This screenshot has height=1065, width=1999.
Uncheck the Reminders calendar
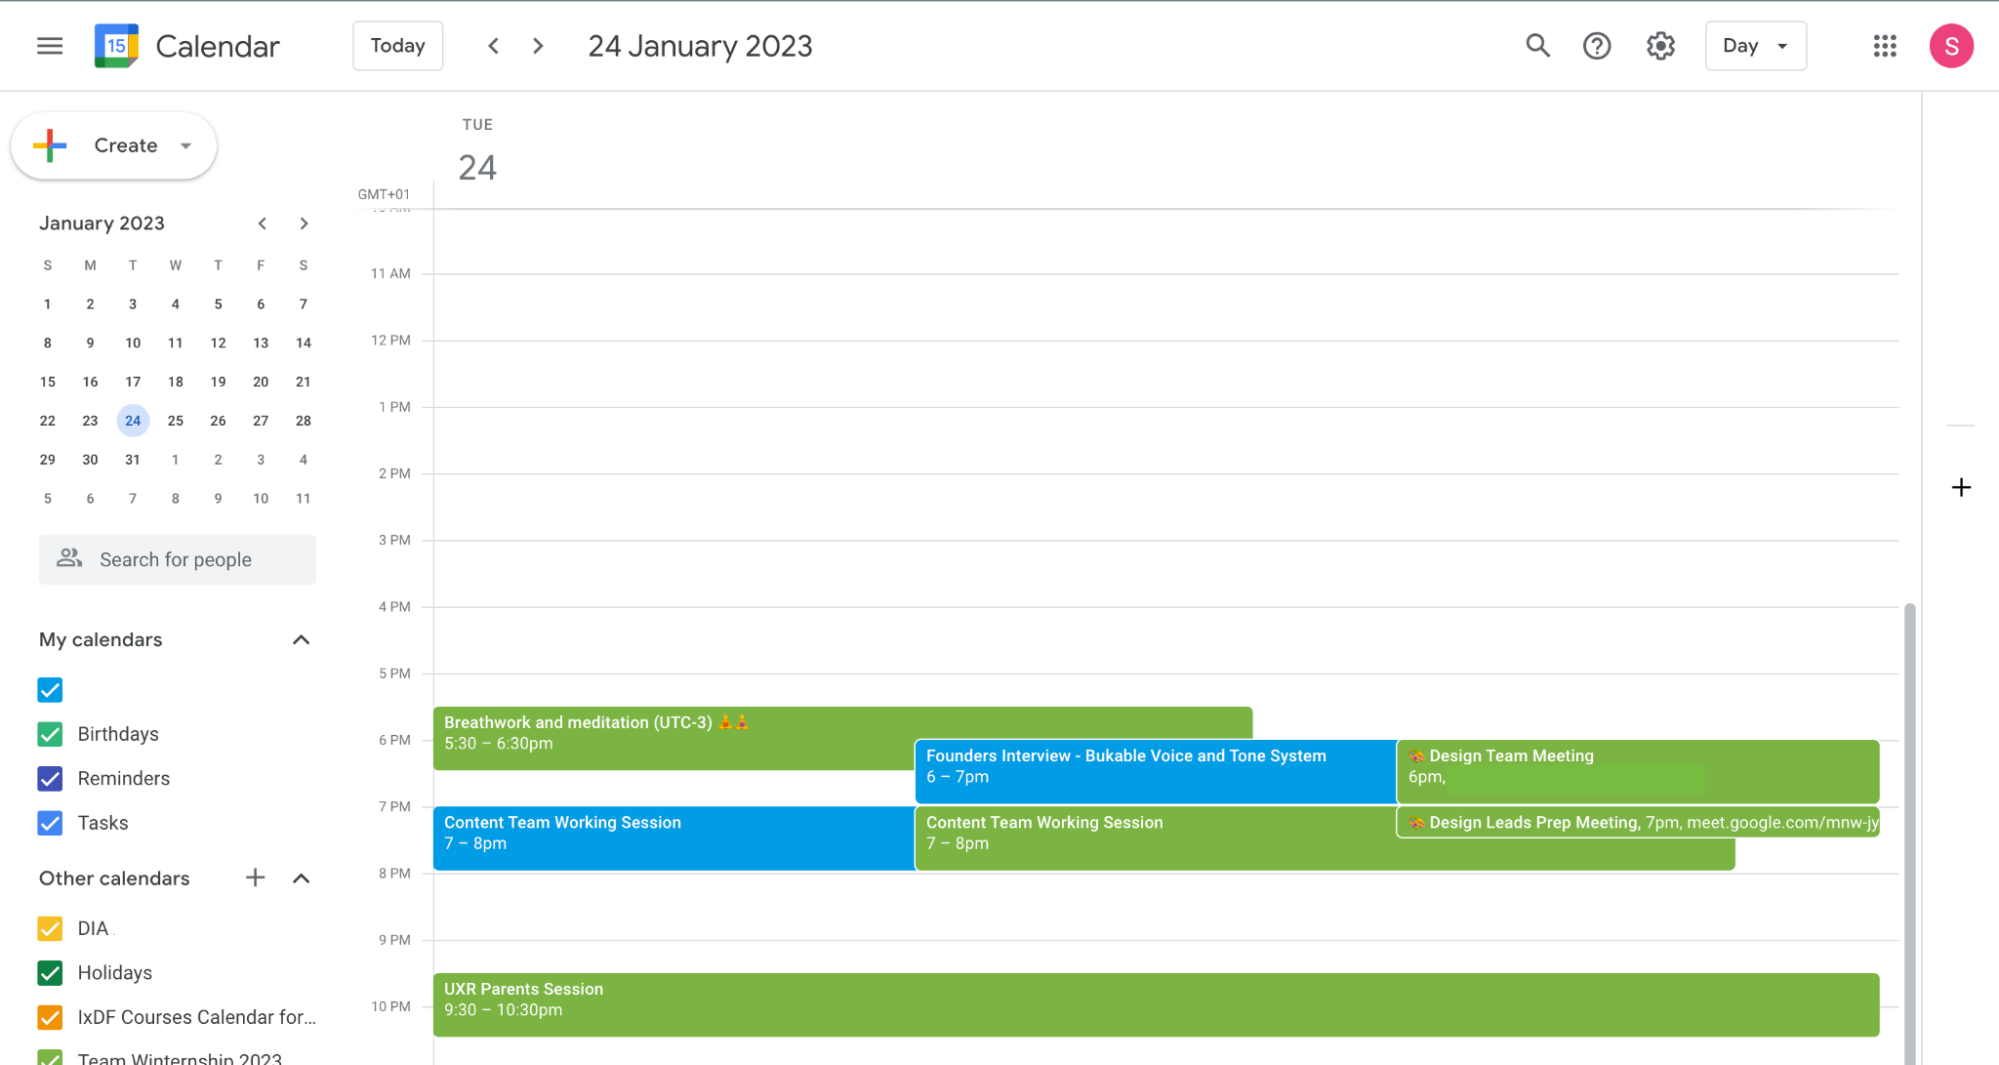50,778
